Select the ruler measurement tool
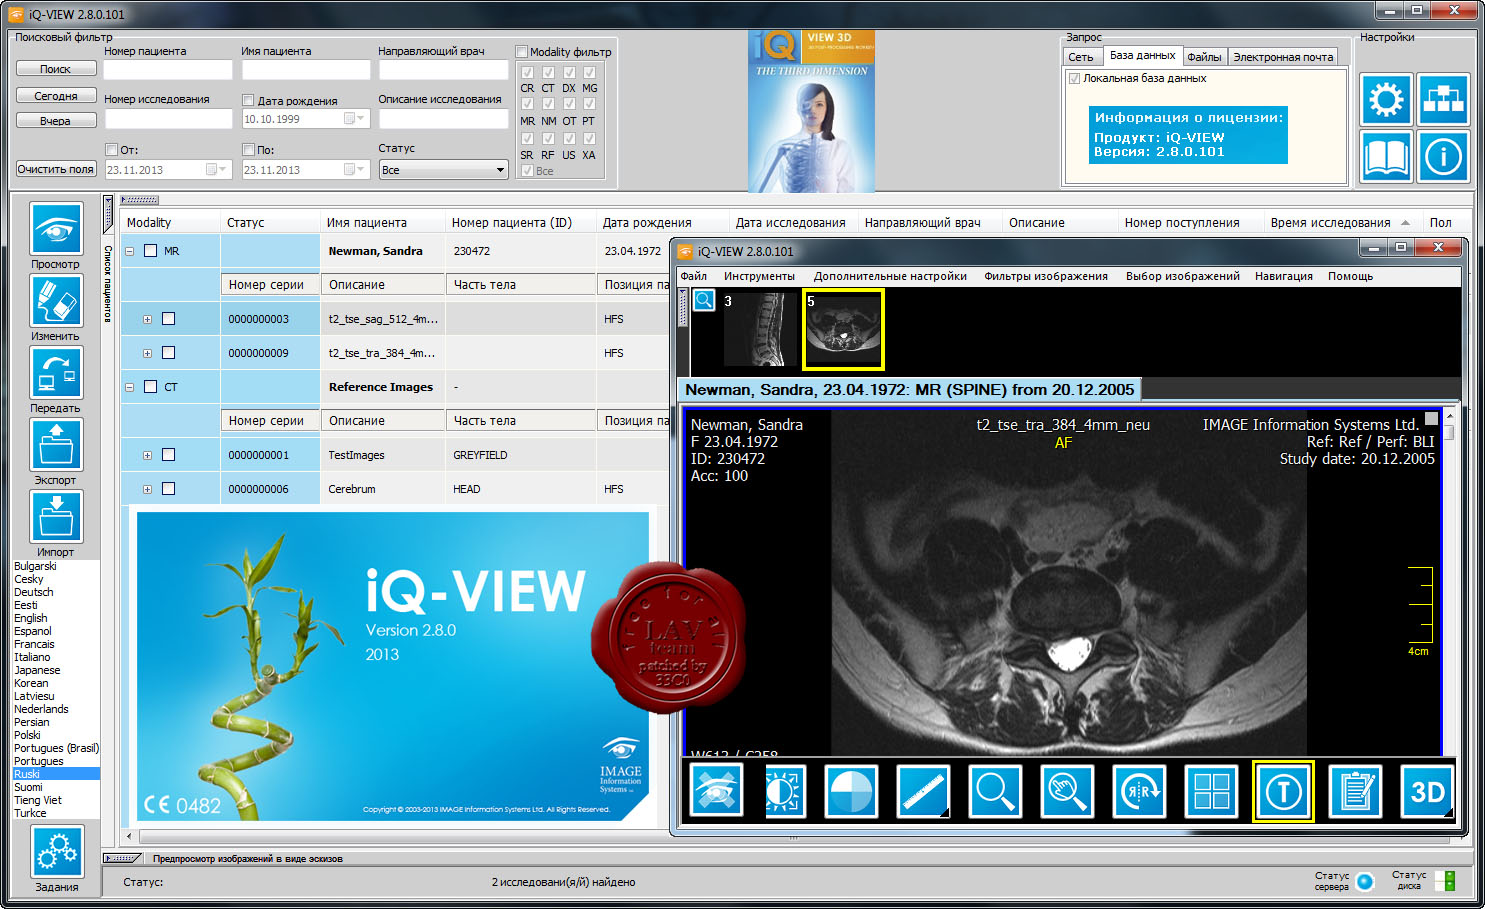This screenshot has width=1485, height=909. [923, 791]
